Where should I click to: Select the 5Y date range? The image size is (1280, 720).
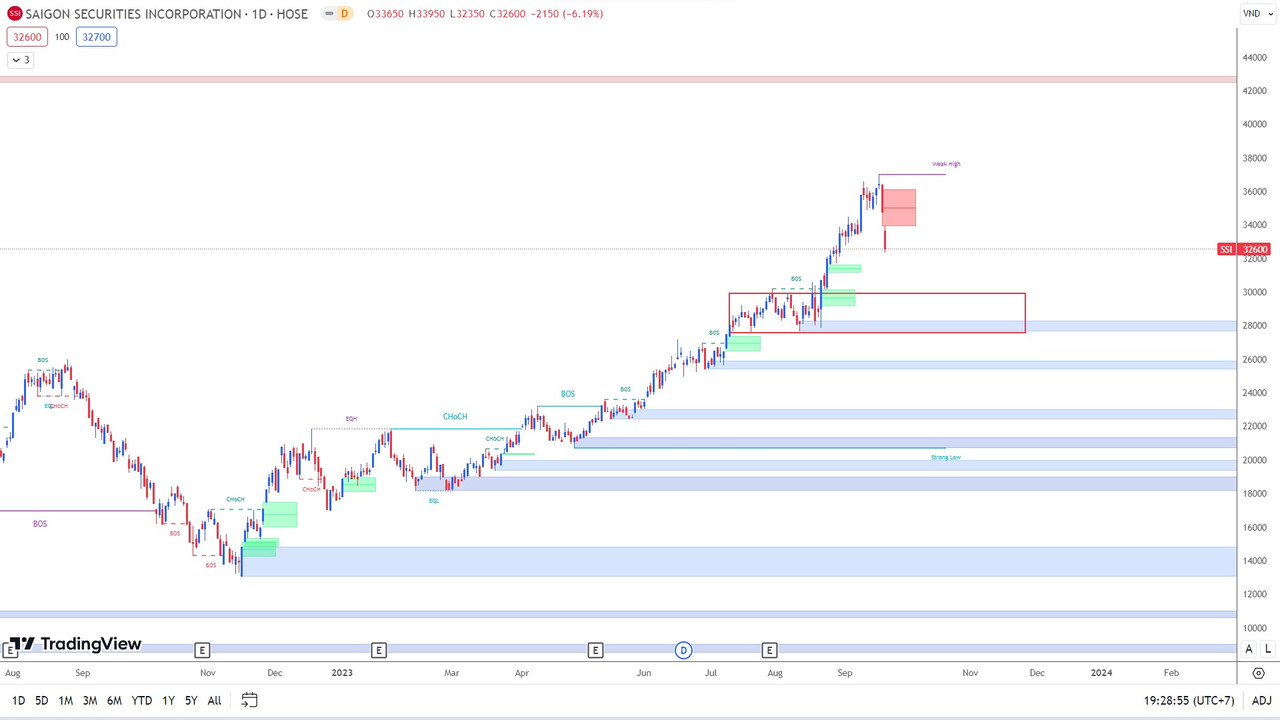tap(190, 701)
